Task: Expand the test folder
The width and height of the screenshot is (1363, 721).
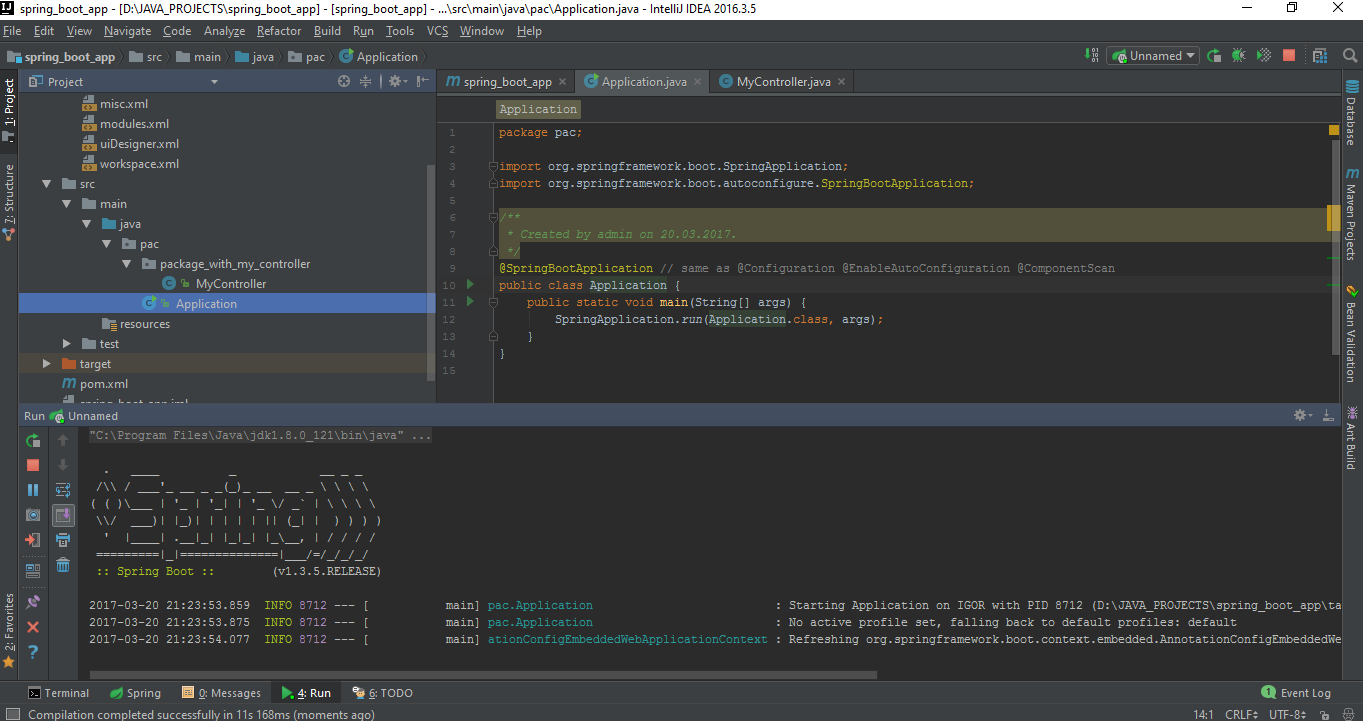Action: (65, 343)
